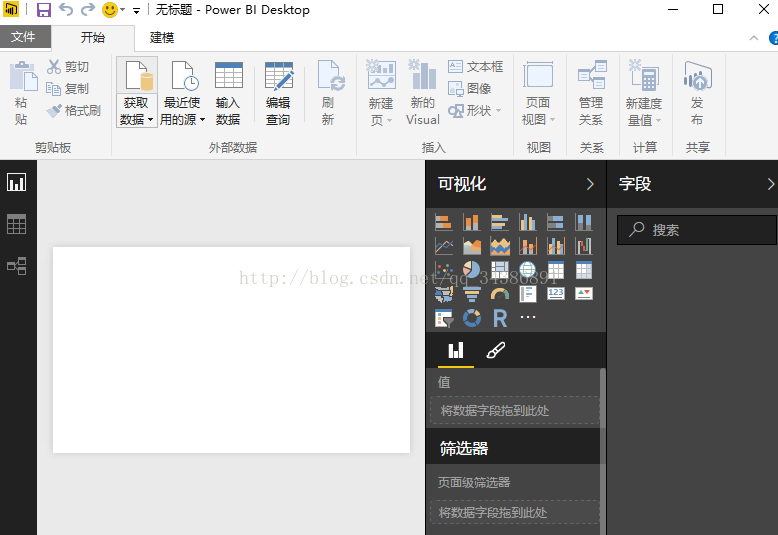The height and width of the screenshot is (535, 778).
Task: Switch to Relationships view in left sidebar
Action: coord(16,266)
